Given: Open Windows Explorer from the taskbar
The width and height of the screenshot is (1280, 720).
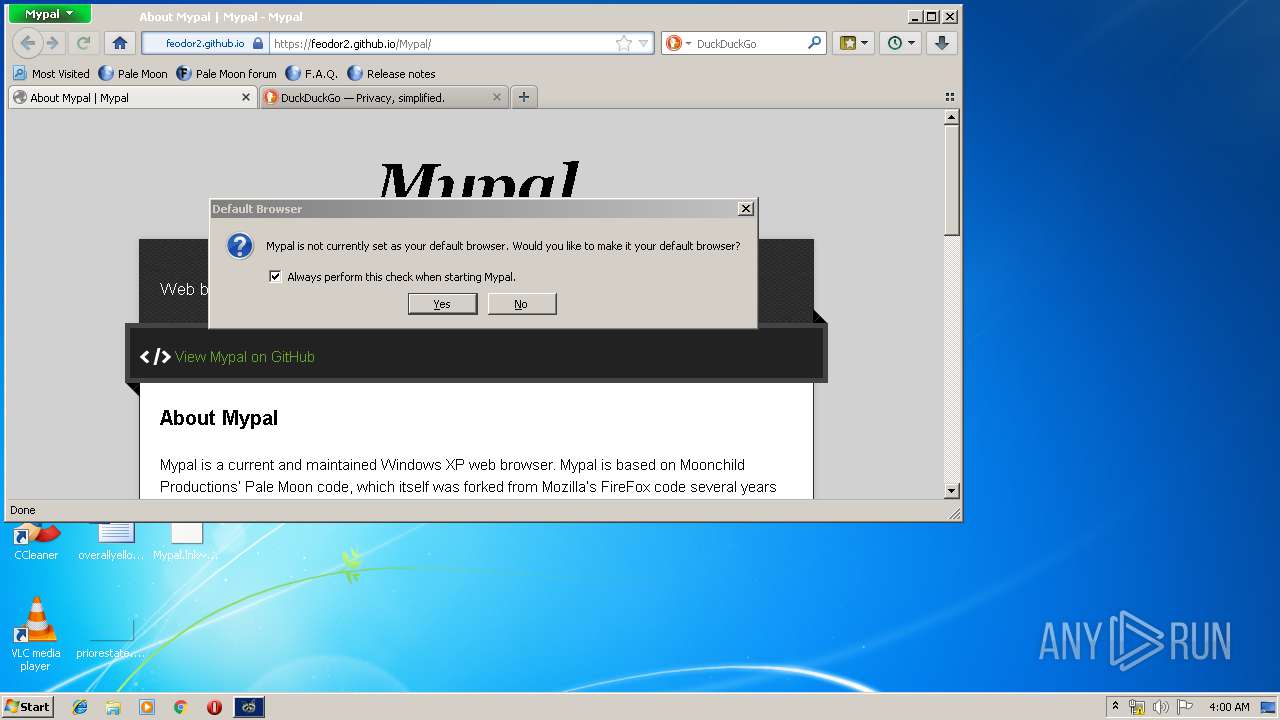Looking at the screenshot, I should 113,707.
